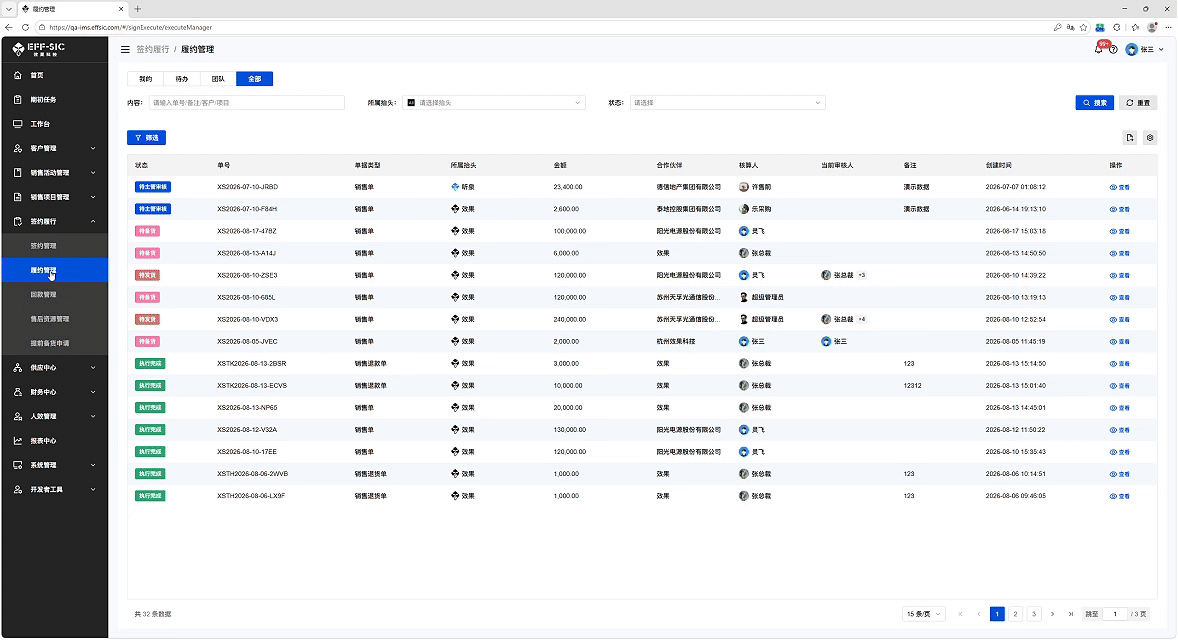The height and width of the screenshot is (640, 1178).
Task: Open 签约管理 in sidebar submenu
Action: (55, 246)
